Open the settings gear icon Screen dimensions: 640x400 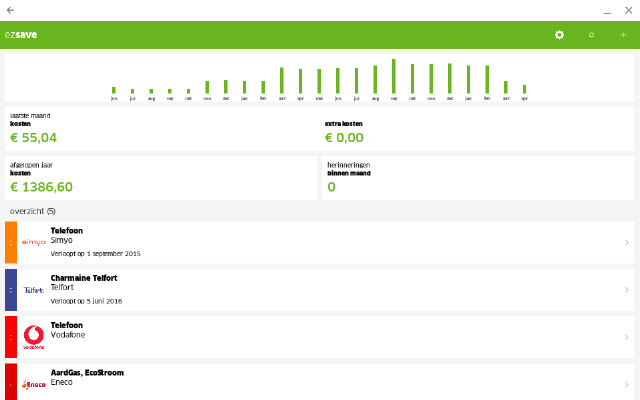559,35
